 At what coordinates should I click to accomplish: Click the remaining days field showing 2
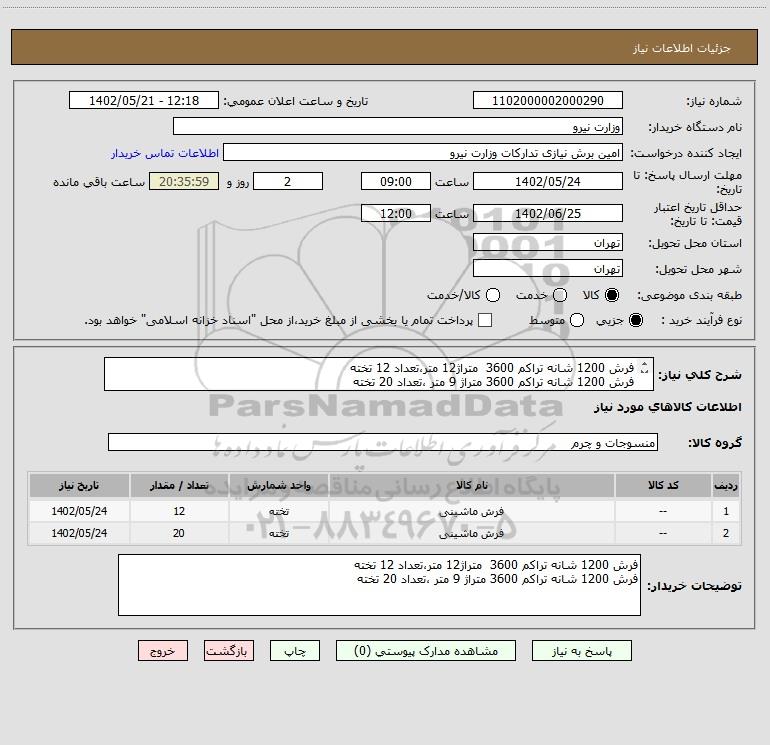pos(288,181)
